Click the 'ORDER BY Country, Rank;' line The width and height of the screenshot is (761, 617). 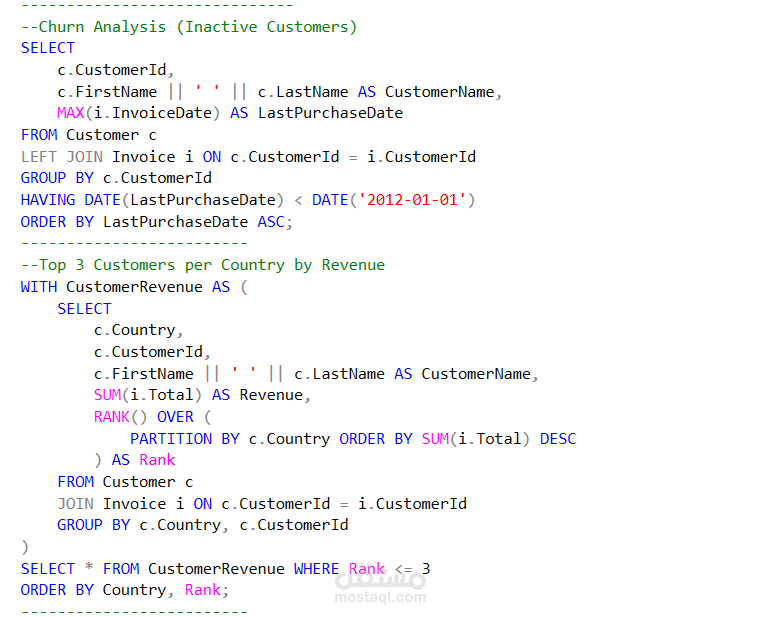click(125, 590)
